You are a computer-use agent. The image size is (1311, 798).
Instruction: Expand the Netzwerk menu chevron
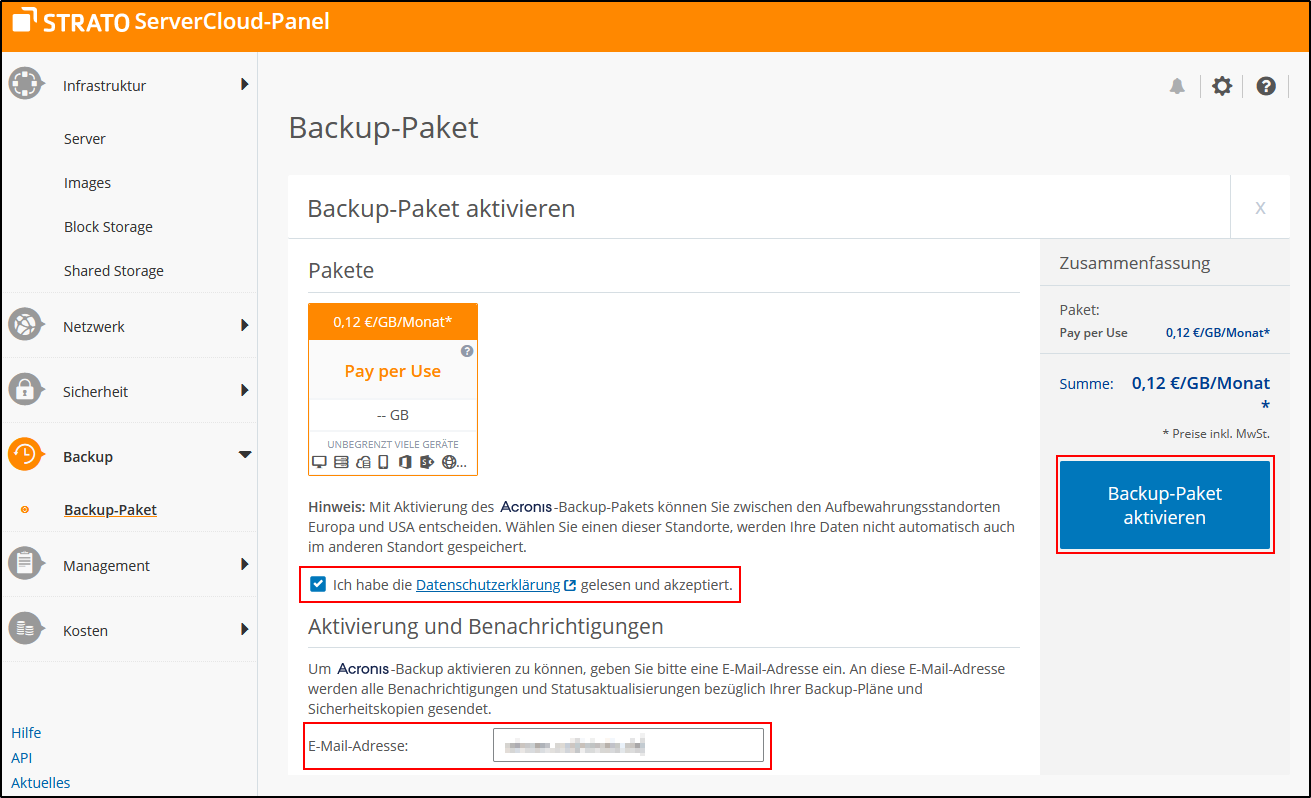tap(244, 325)
